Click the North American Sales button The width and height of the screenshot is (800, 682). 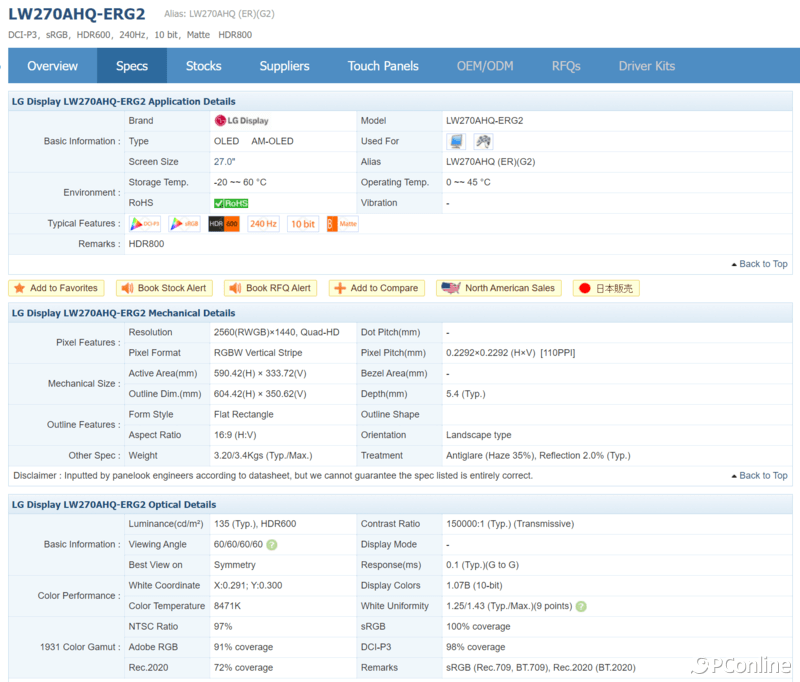pos(498,288)
